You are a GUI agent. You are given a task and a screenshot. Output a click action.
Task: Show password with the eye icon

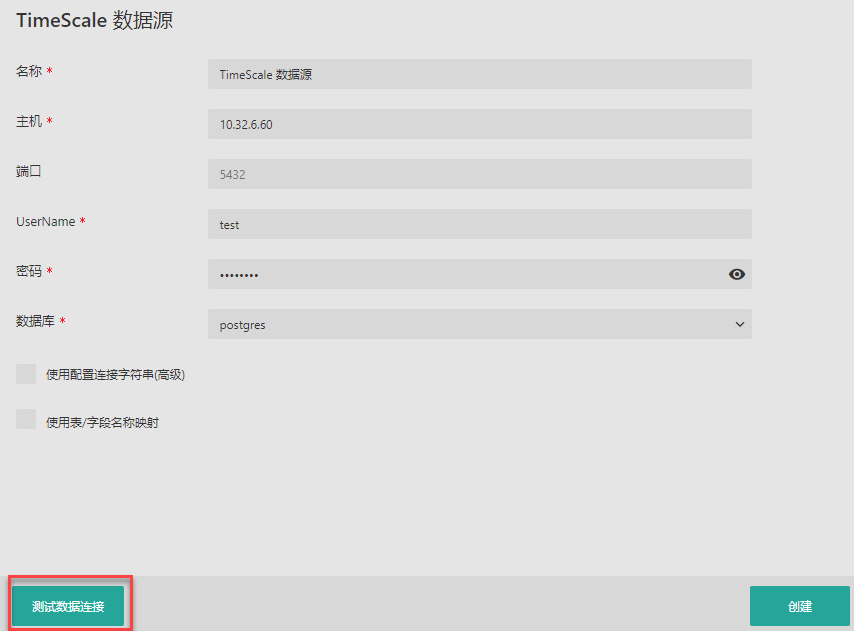point(737,274)
